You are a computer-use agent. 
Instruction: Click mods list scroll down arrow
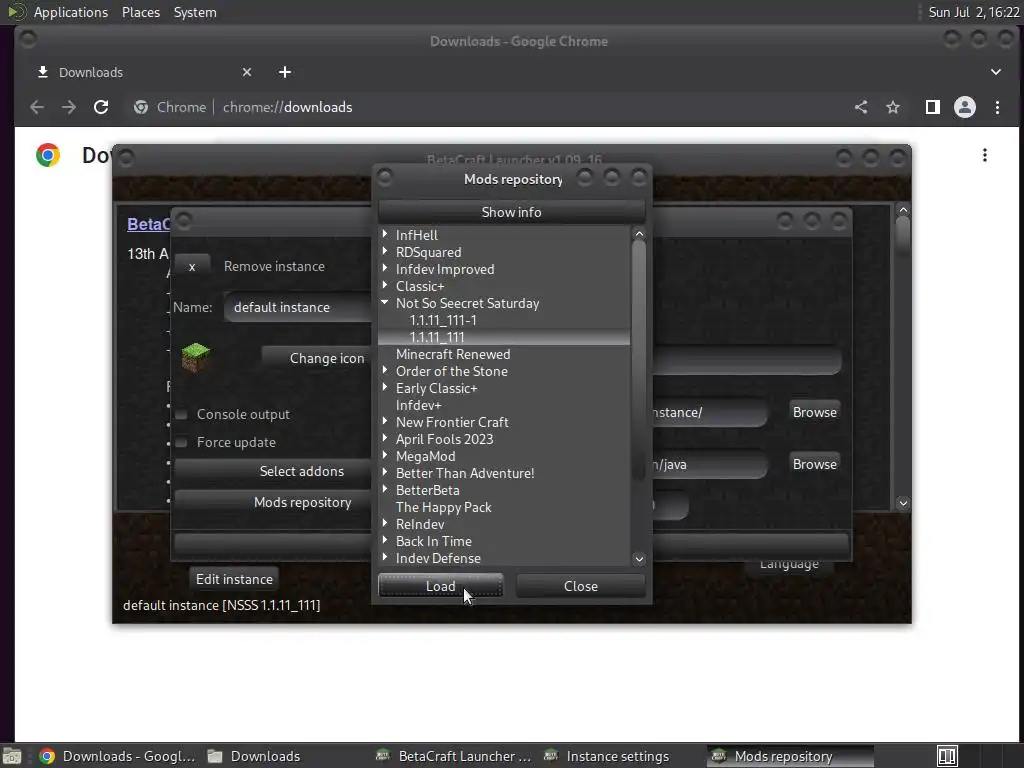pos(639,558)
